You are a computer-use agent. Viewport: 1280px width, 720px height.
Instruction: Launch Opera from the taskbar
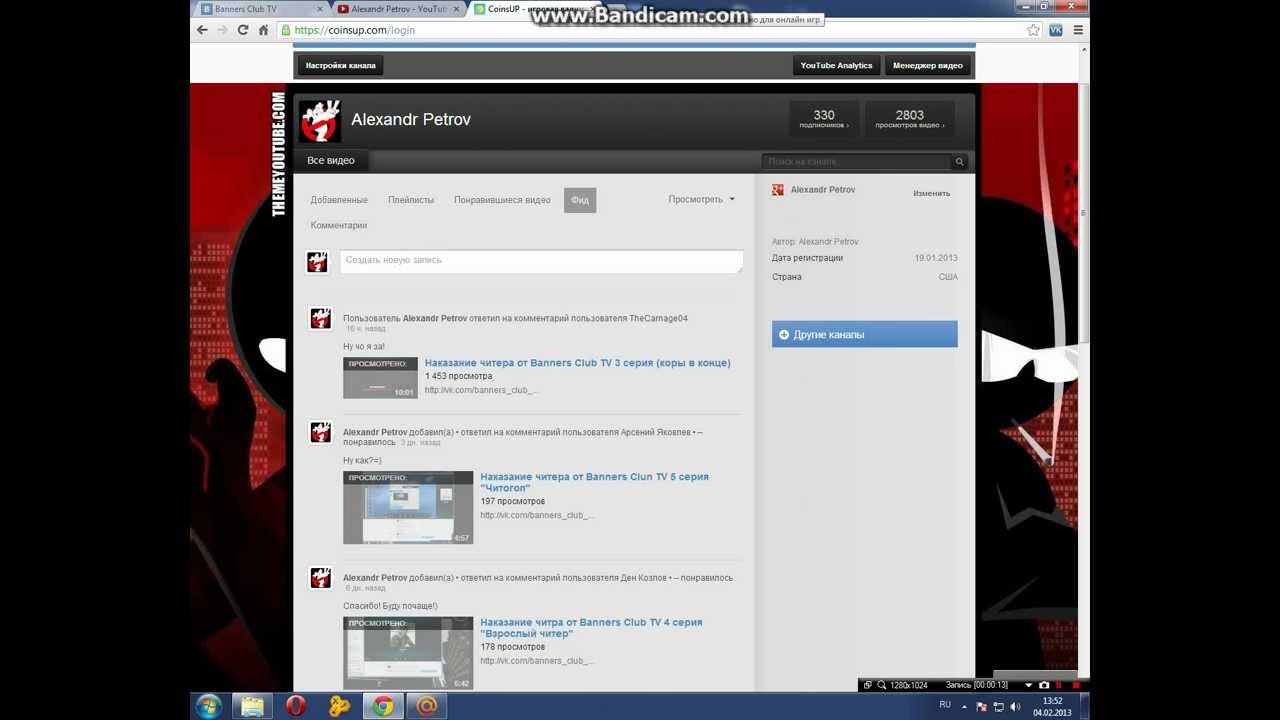[296, 706]
